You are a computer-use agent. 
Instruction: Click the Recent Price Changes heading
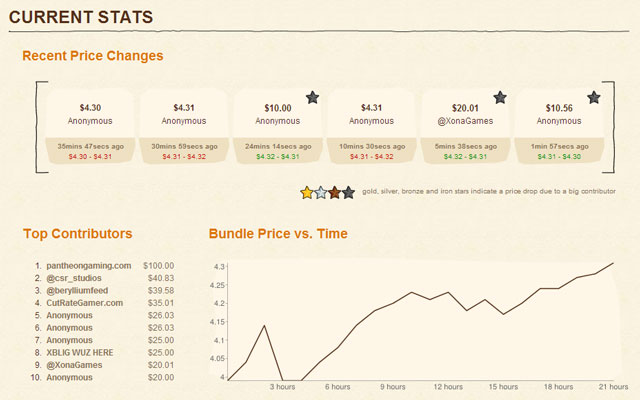pos(93,56)
